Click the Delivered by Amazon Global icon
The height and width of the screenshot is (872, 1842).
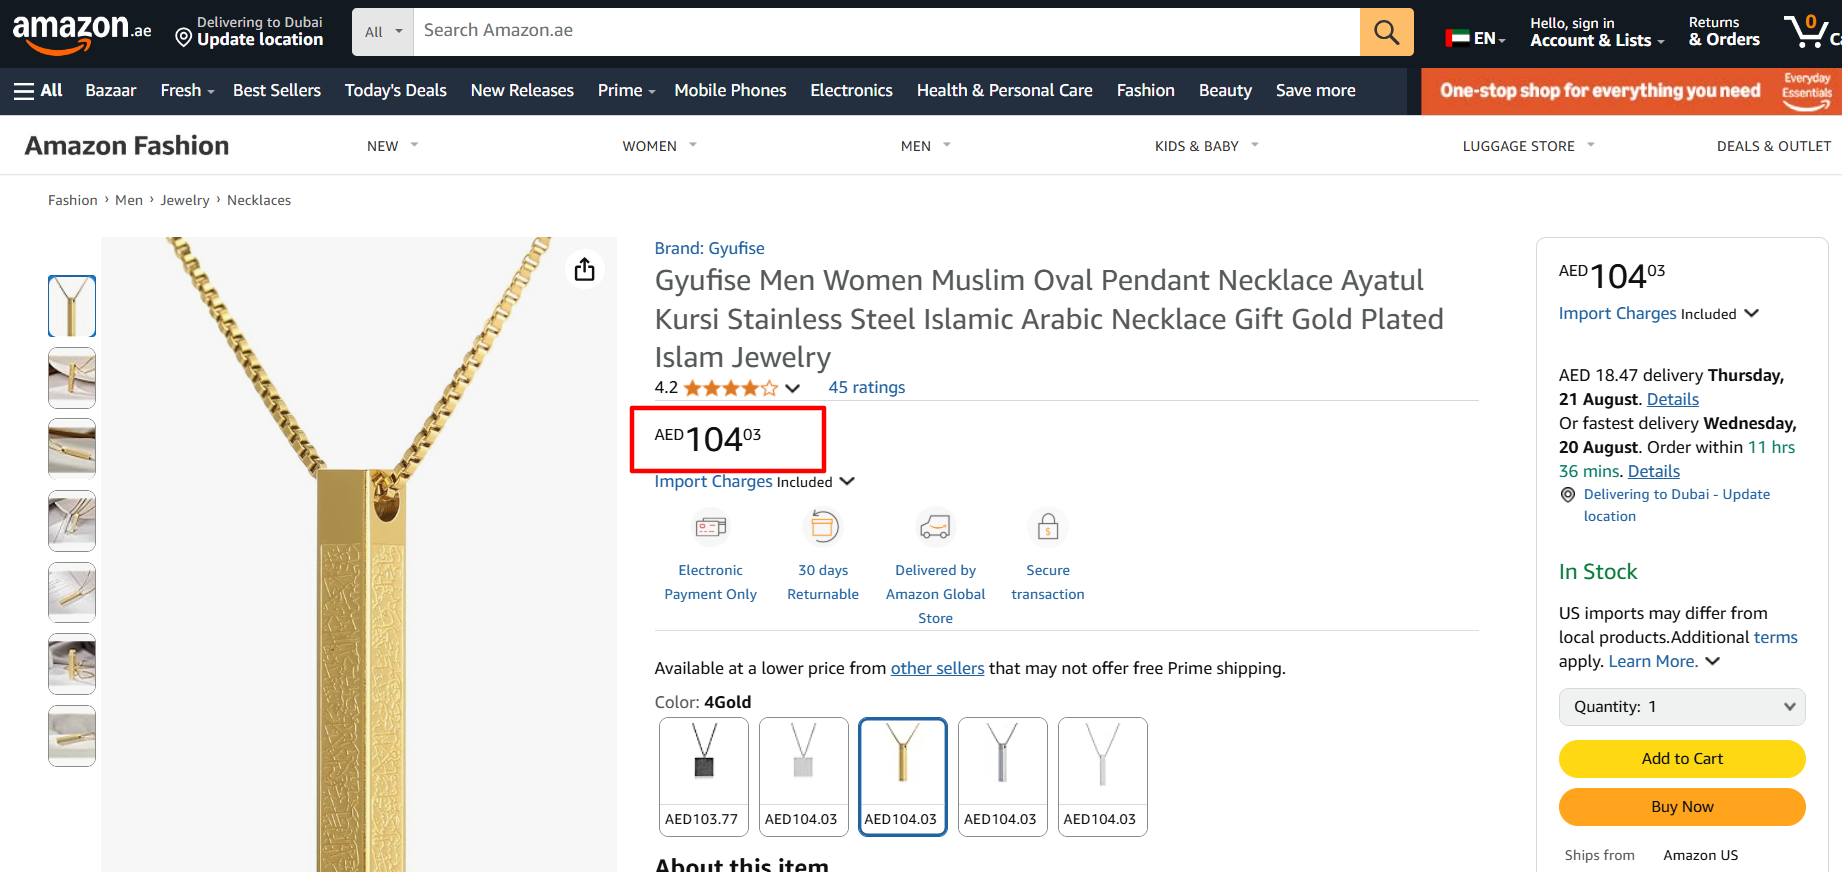click(935, 527)
